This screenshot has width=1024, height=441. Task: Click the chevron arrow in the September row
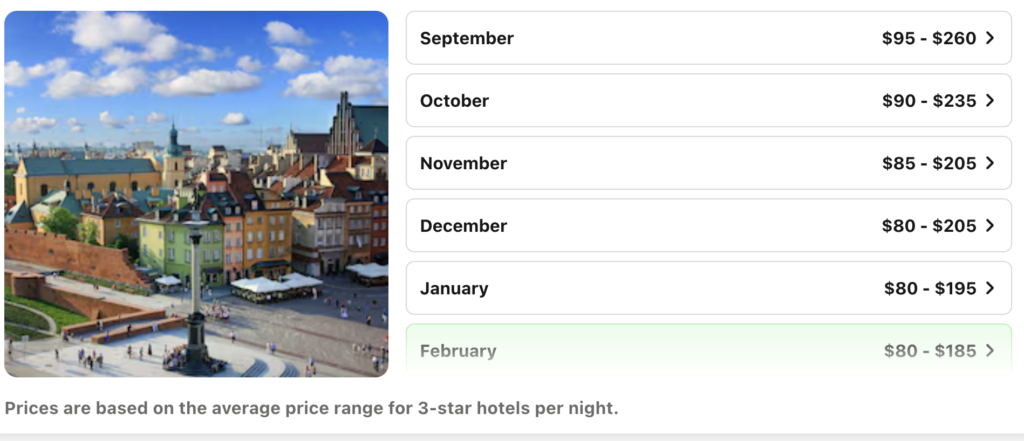990,38
